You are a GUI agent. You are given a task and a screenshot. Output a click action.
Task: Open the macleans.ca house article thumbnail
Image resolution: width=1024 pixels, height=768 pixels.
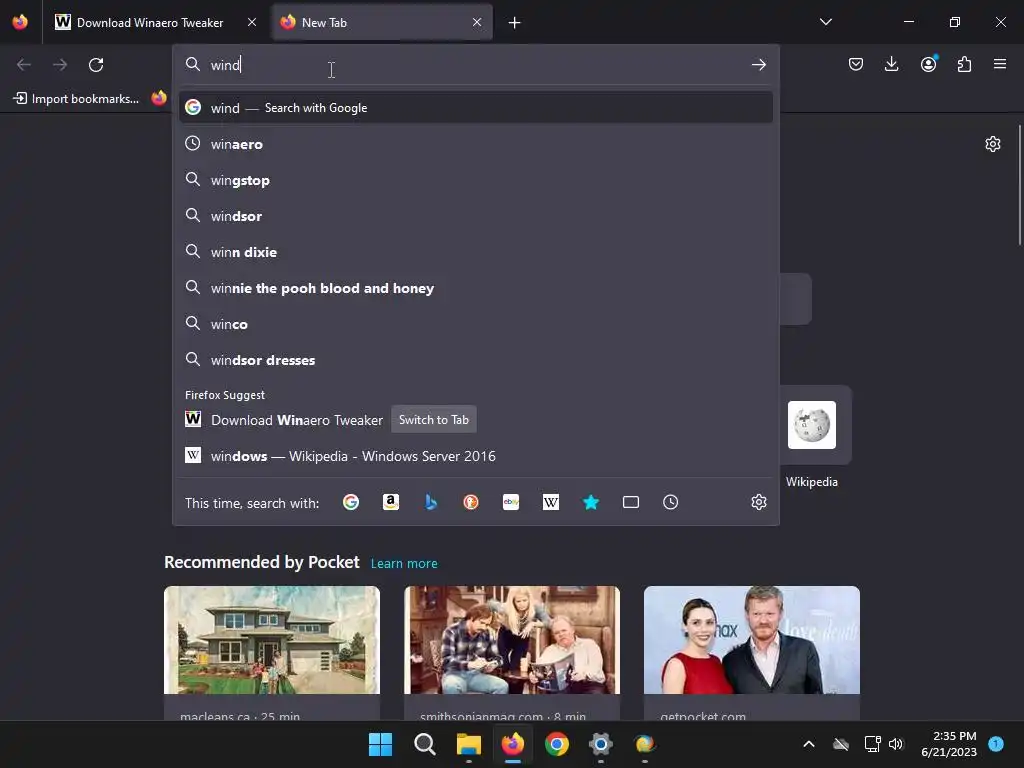pyautogui.click(x=272, y=640)
